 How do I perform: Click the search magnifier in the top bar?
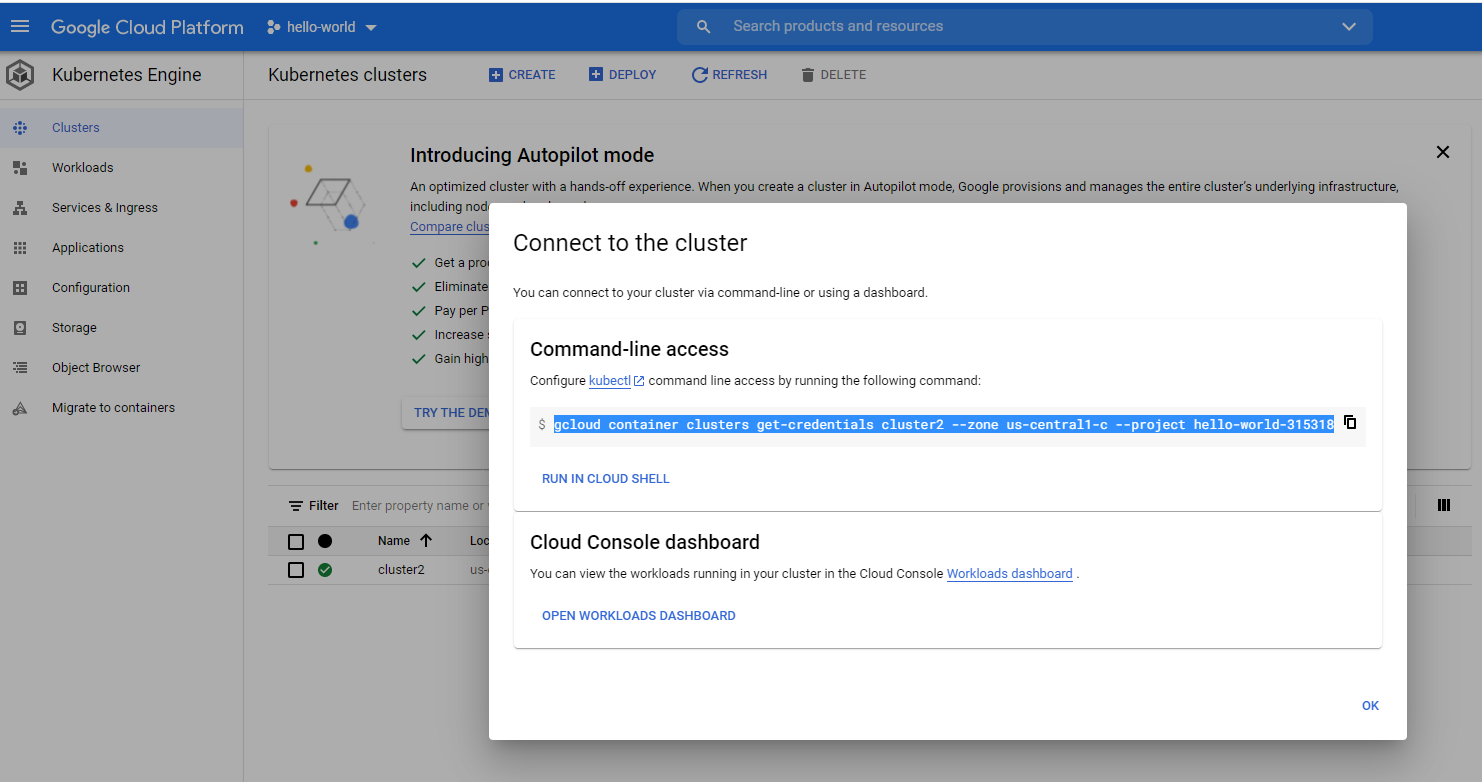703,26
